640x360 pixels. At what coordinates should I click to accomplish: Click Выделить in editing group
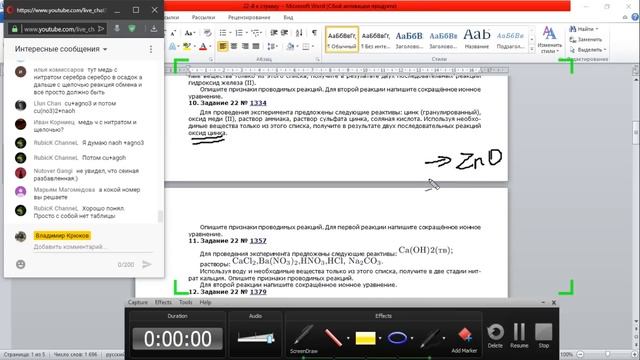(x=588, y=50)
